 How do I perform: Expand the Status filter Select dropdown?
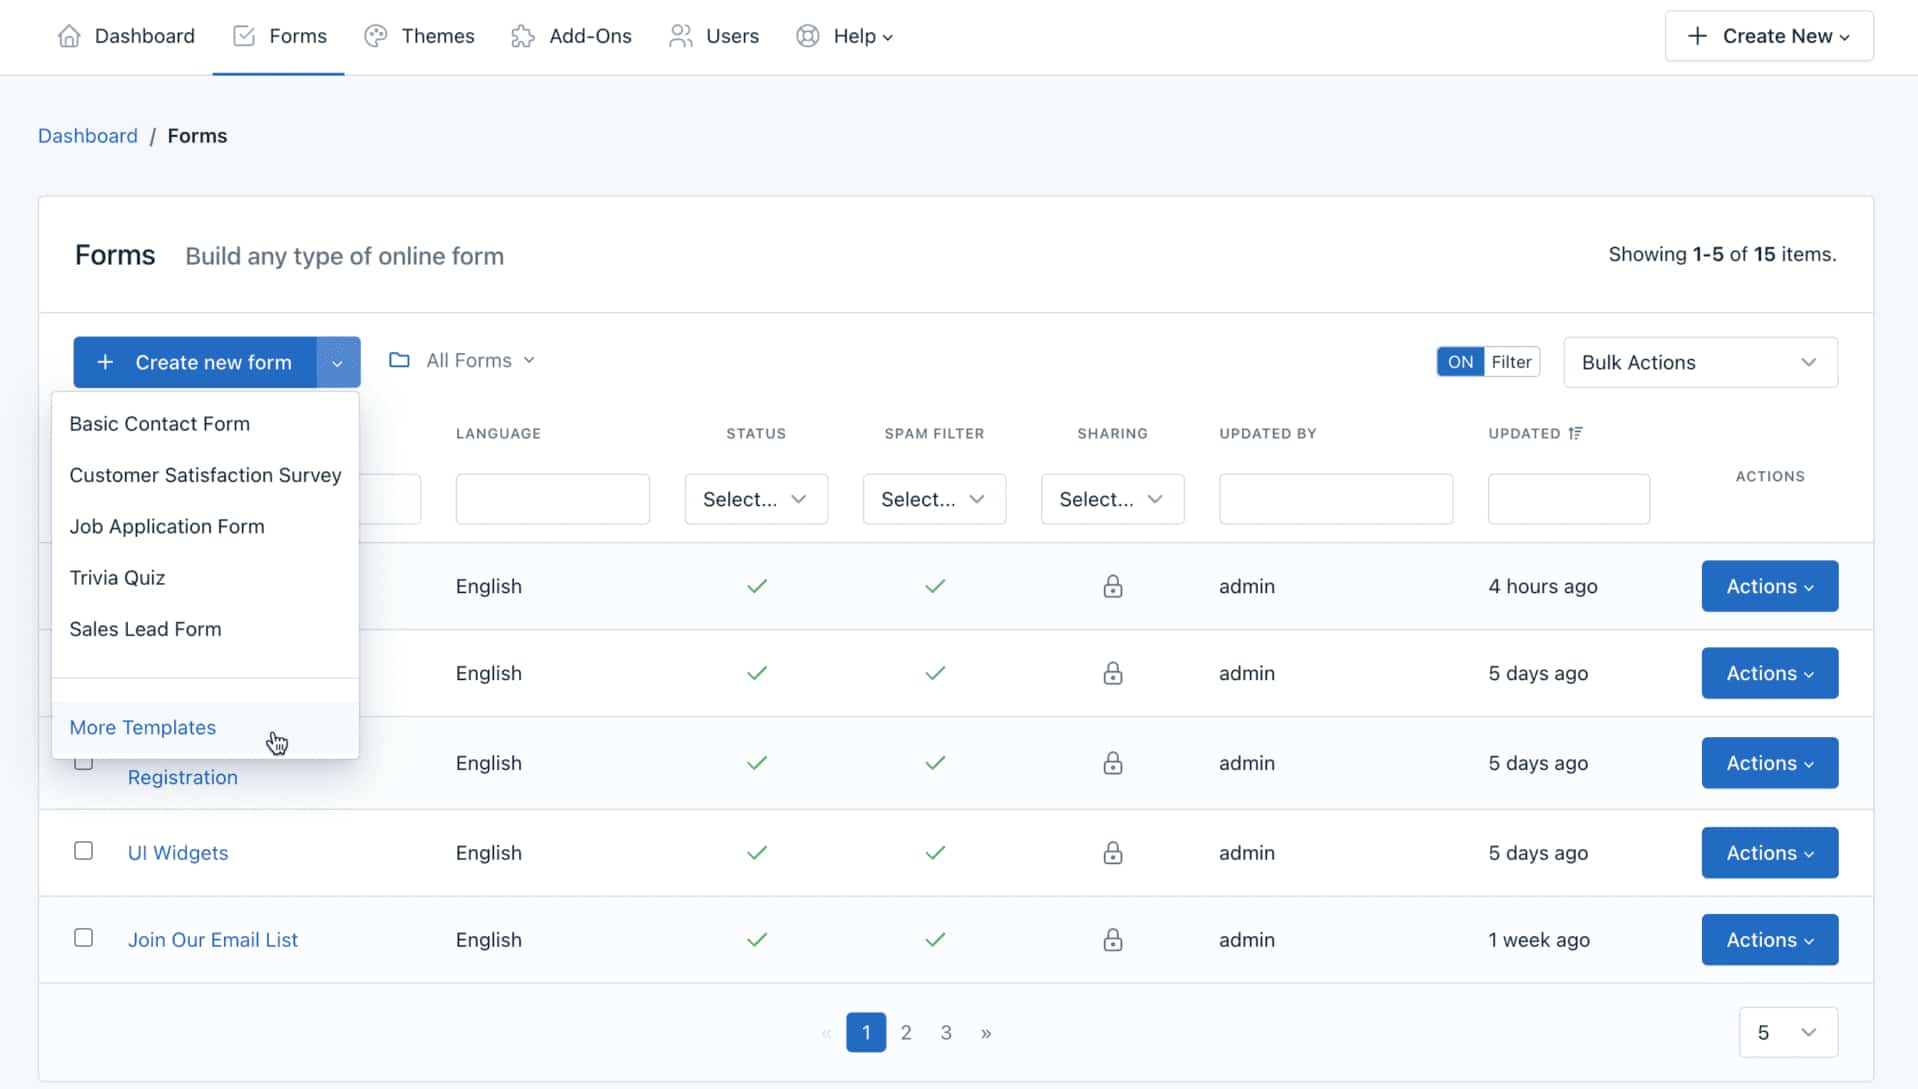coord(755,499)
